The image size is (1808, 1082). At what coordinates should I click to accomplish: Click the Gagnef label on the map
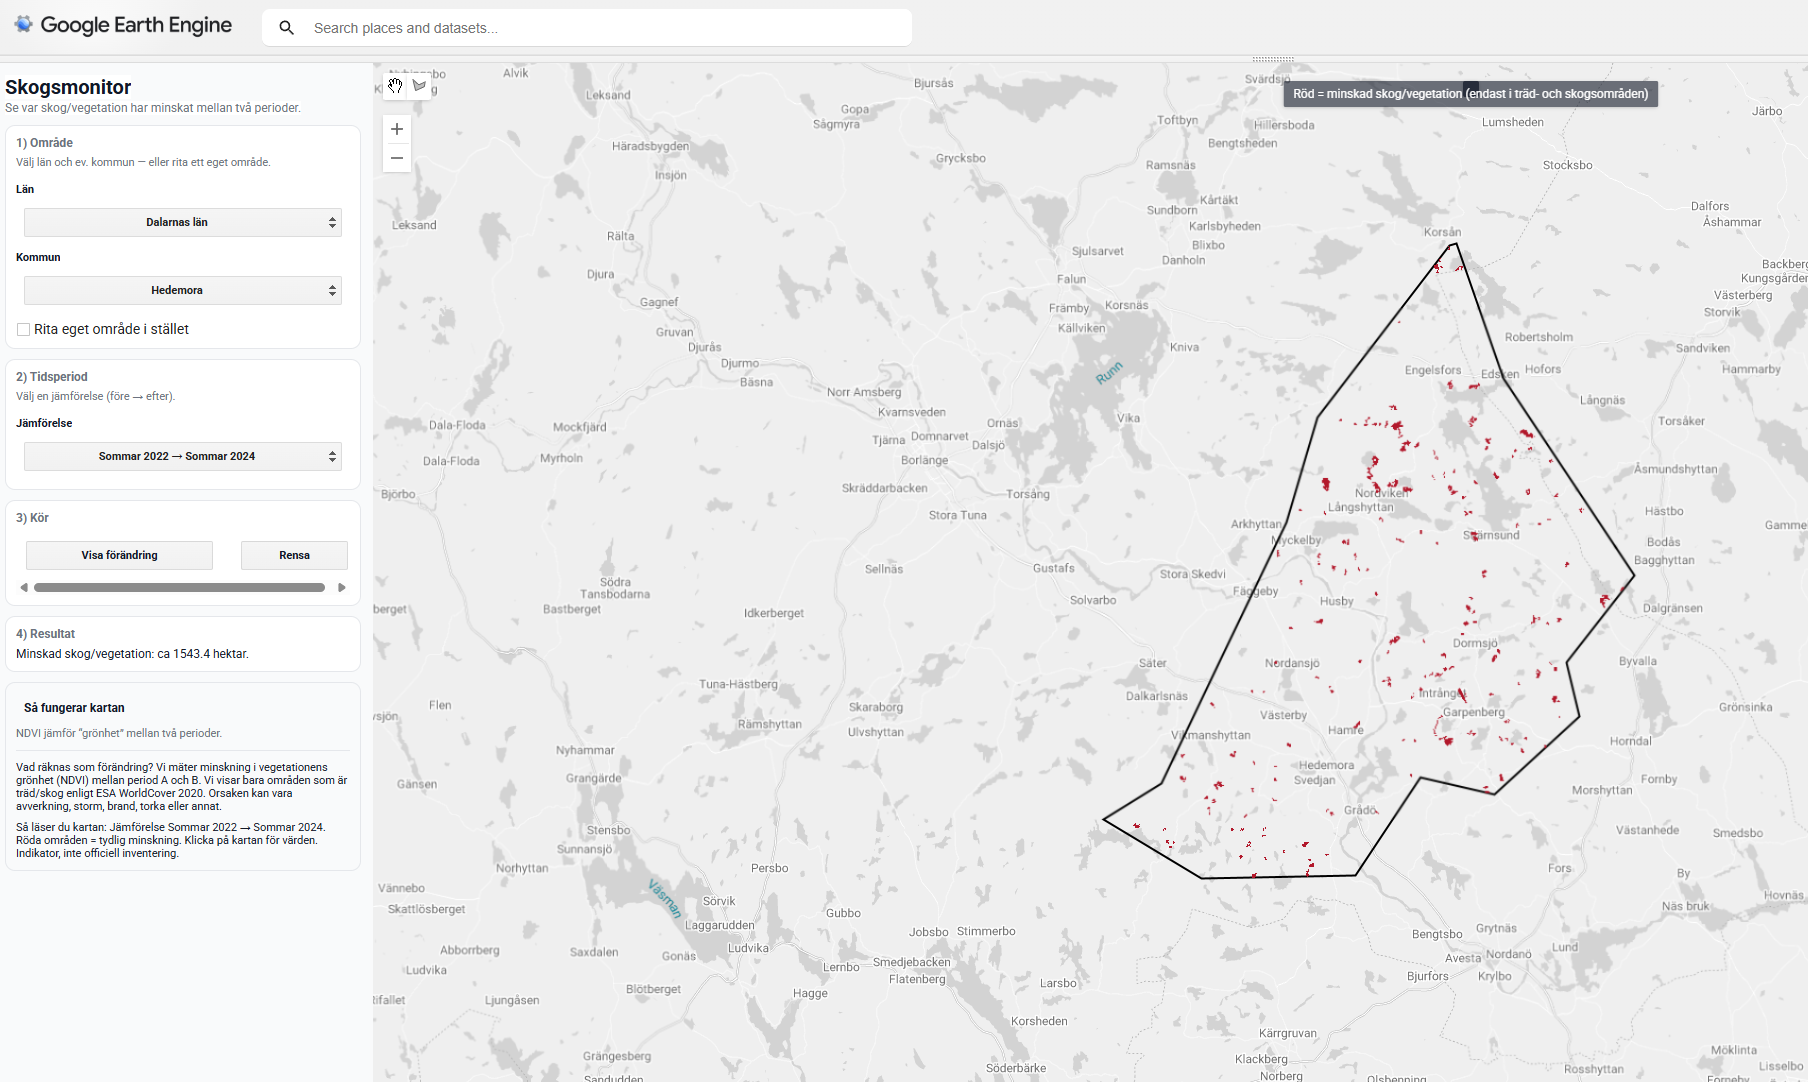click(659, 302)
